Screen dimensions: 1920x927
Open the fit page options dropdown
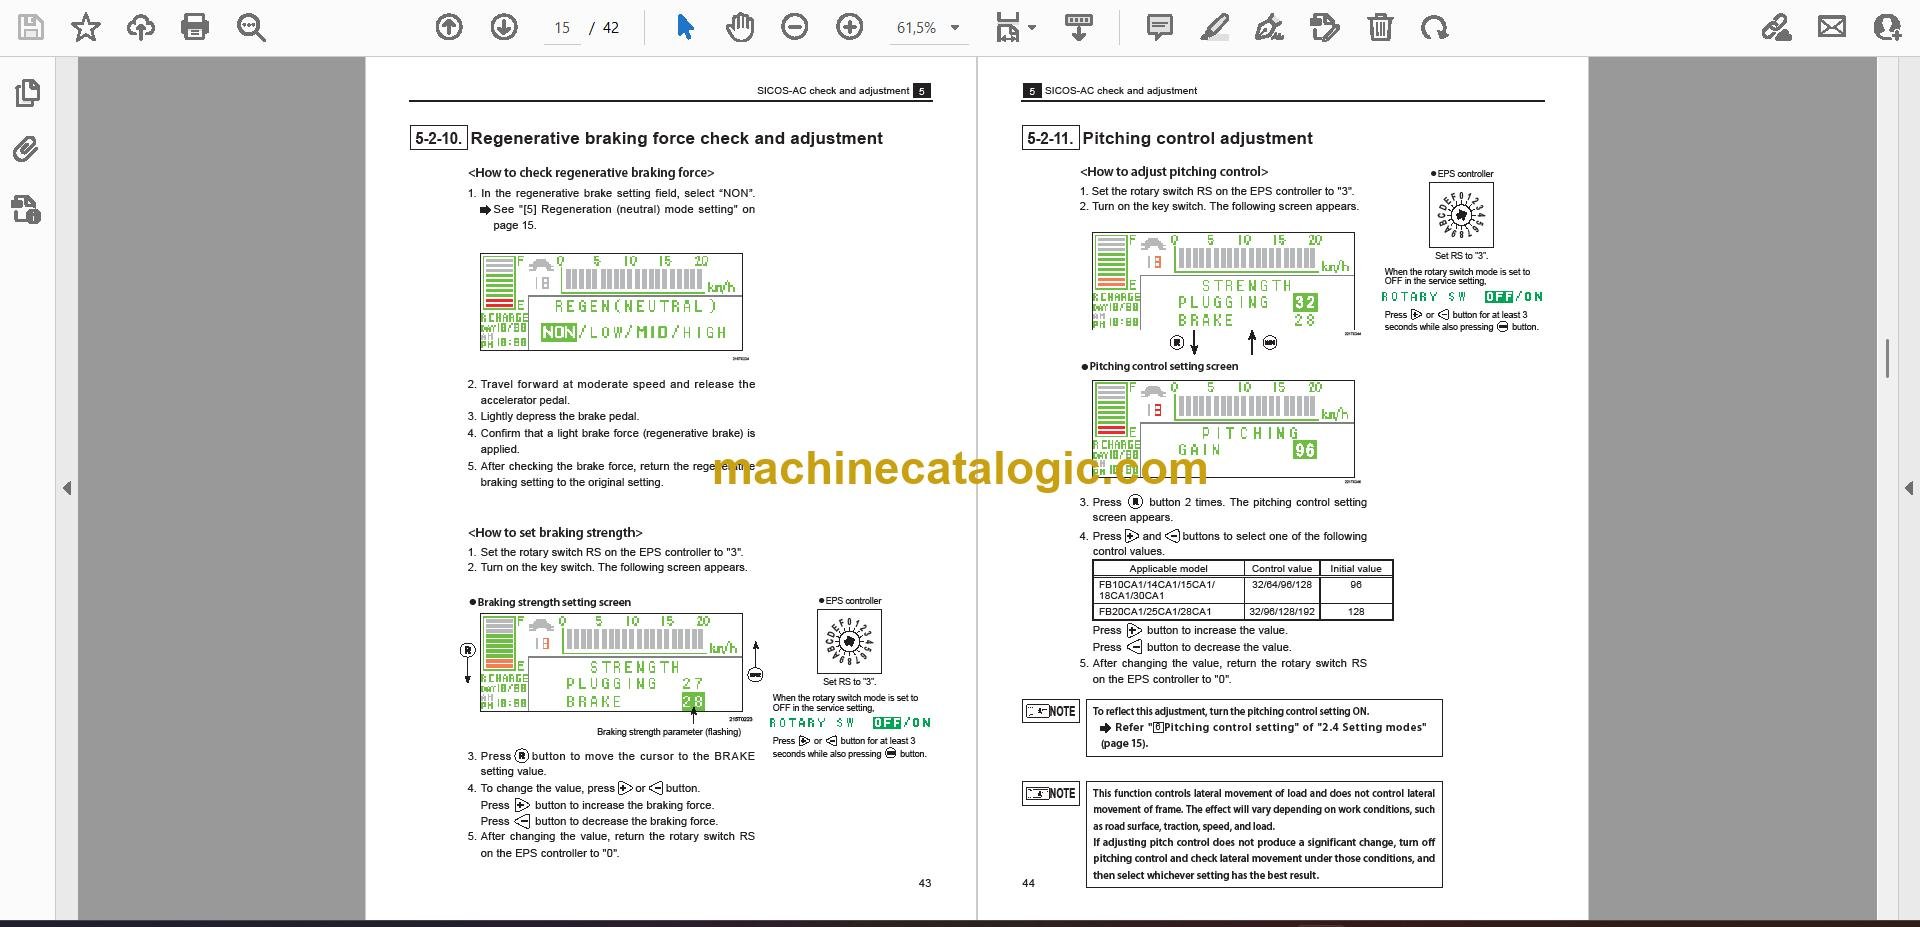(x=1015, y=27)
